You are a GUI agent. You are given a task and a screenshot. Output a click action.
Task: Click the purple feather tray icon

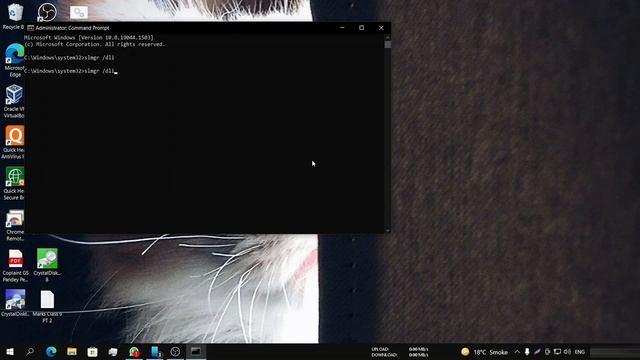point(537,352)
